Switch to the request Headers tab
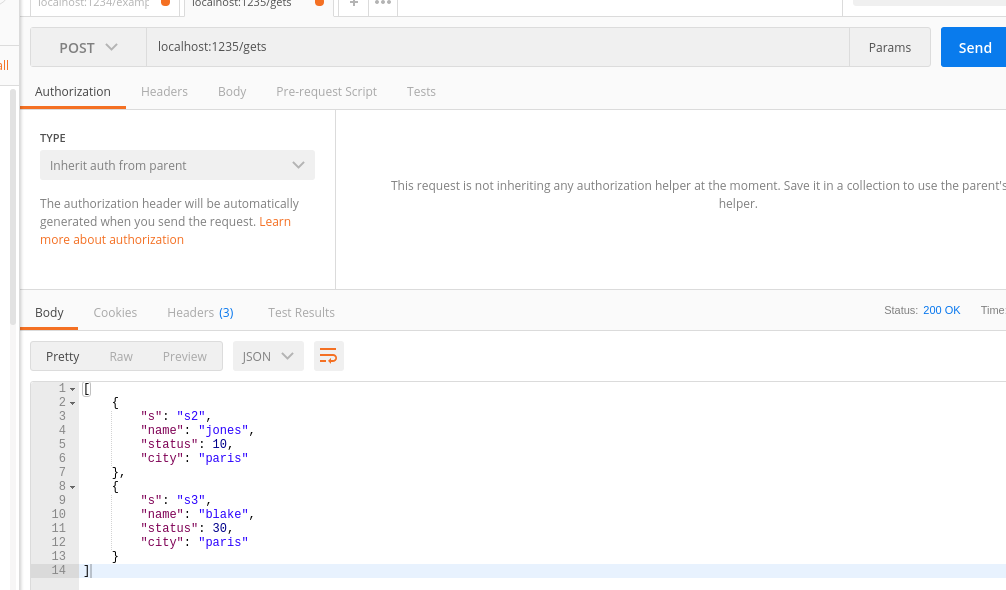The width and height of the screenshot is (1006, 590). point(164,92)
